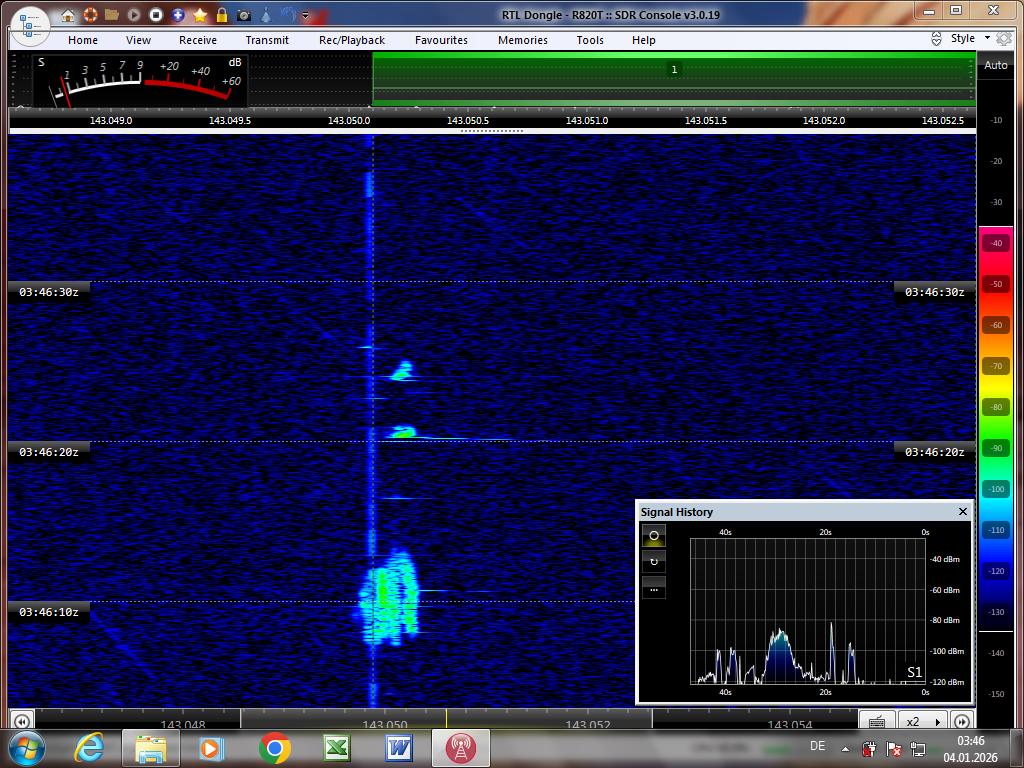Open the Help ribbon tab
1024x768 pixels.
pos(643,40)
